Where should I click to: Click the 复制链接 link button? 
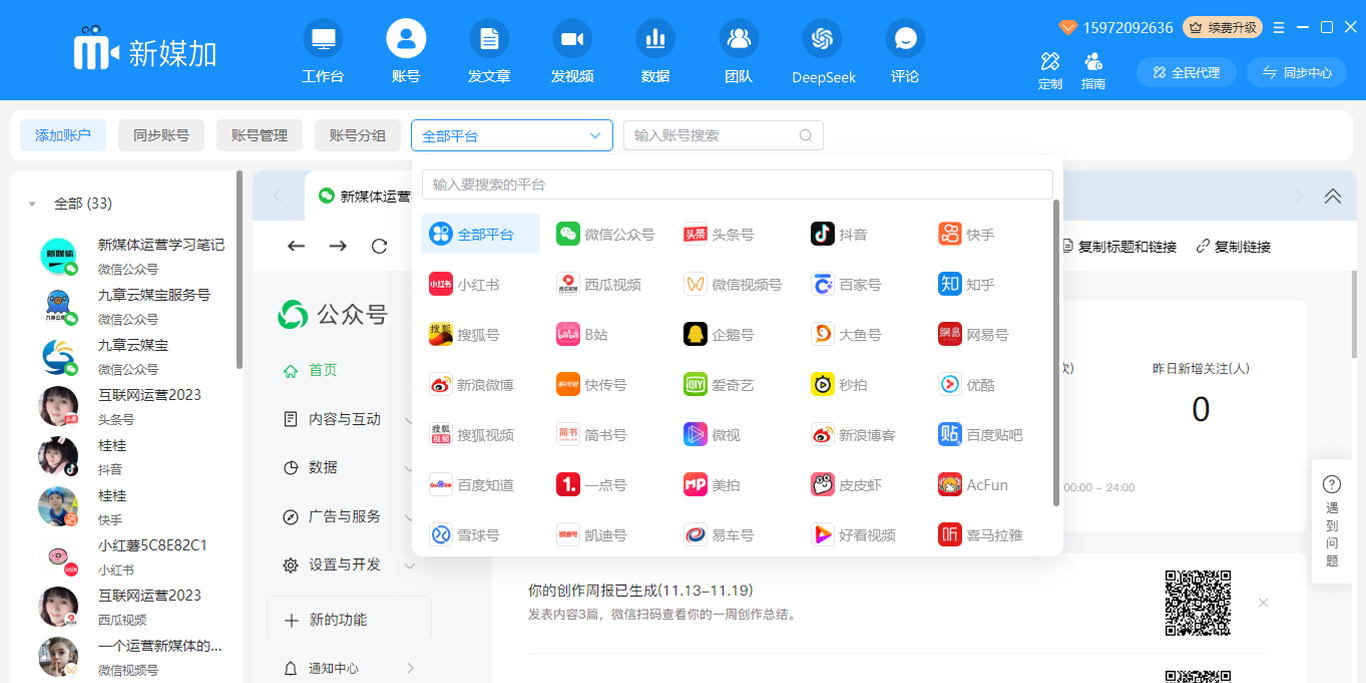1233,246
